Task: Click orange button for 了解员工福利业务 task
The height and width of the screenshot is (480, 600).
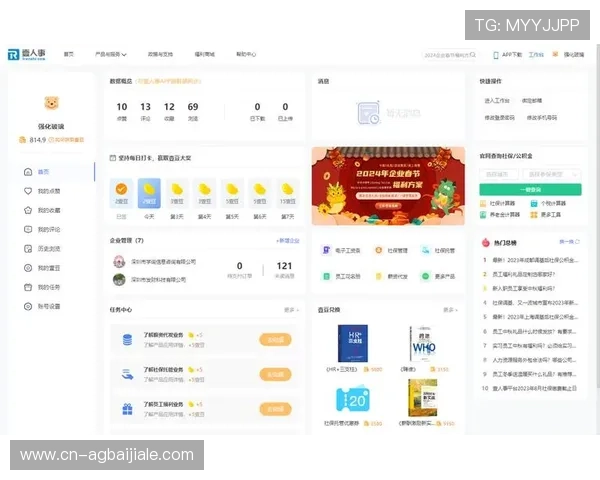Action: coord(275,409)
